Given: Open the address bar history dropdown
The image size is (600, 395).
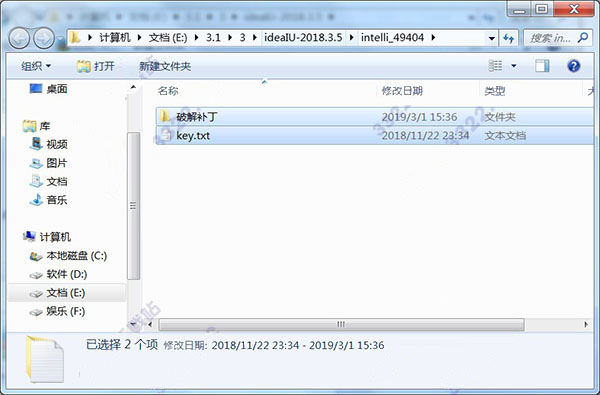Looking at the screenshot, I should 491,38.
